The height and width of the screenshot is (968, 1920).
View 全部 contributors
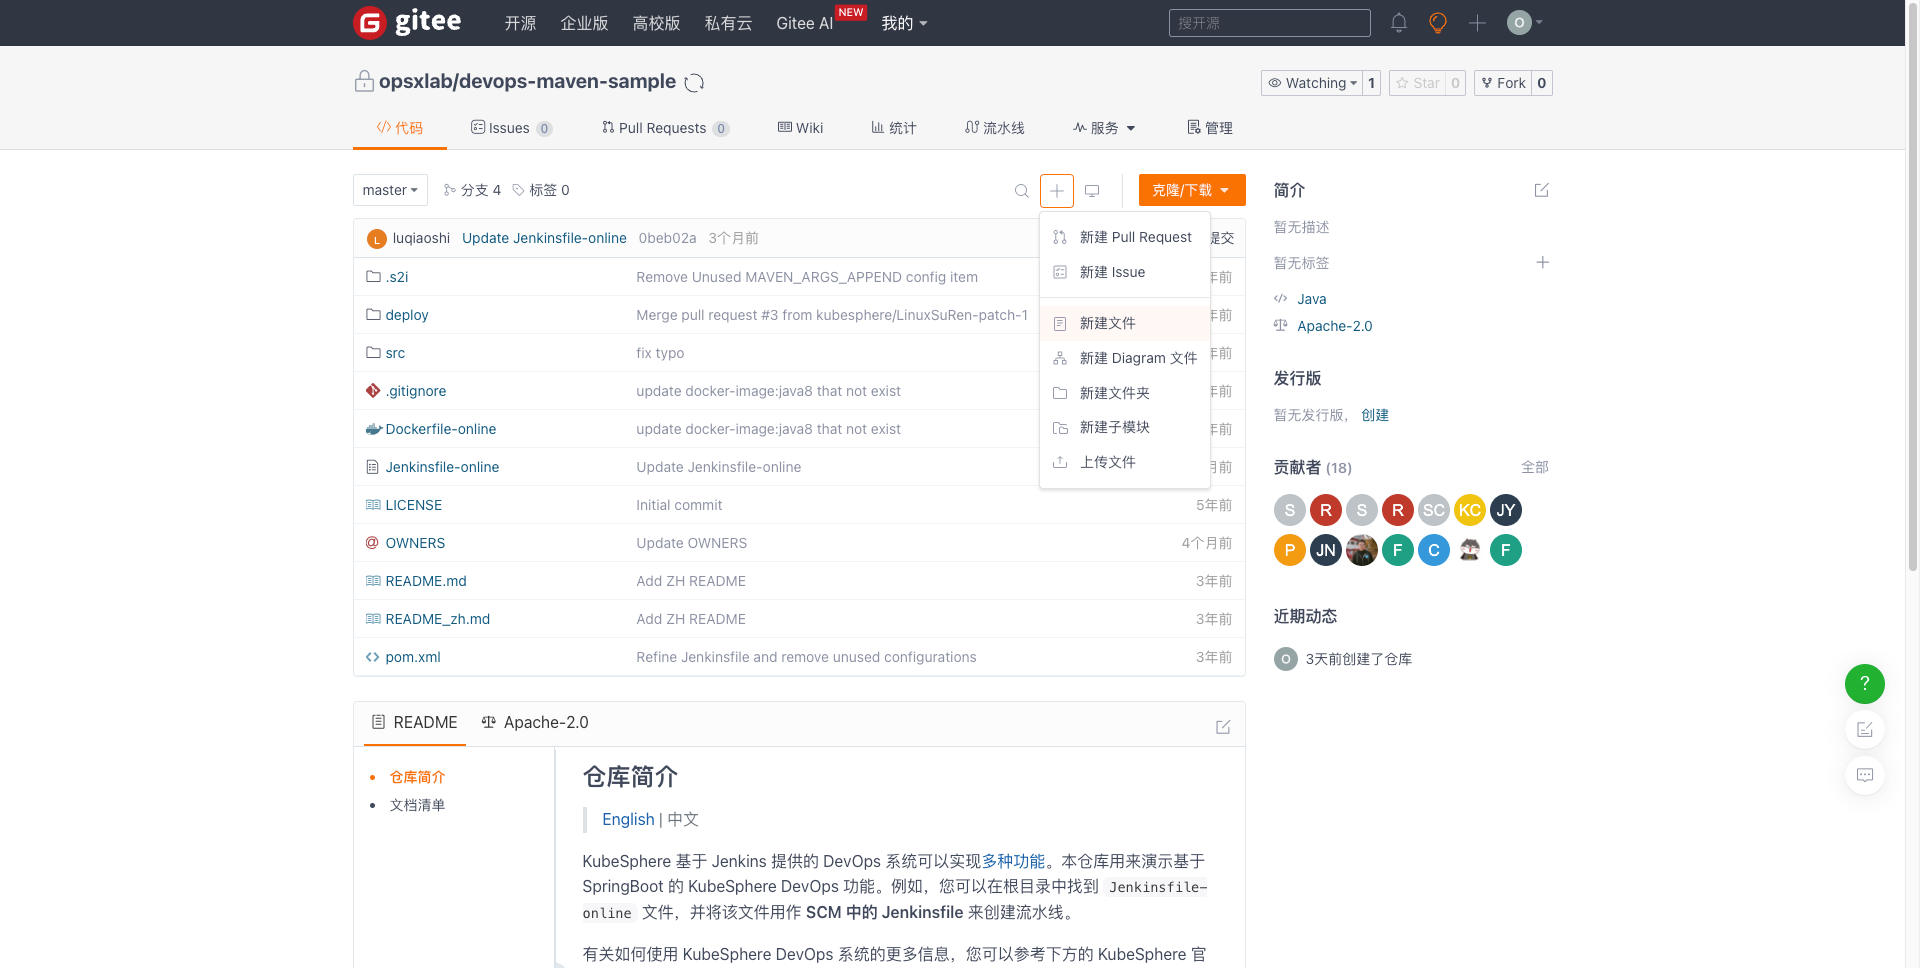pyautogui.click(x=1535, y=467)
